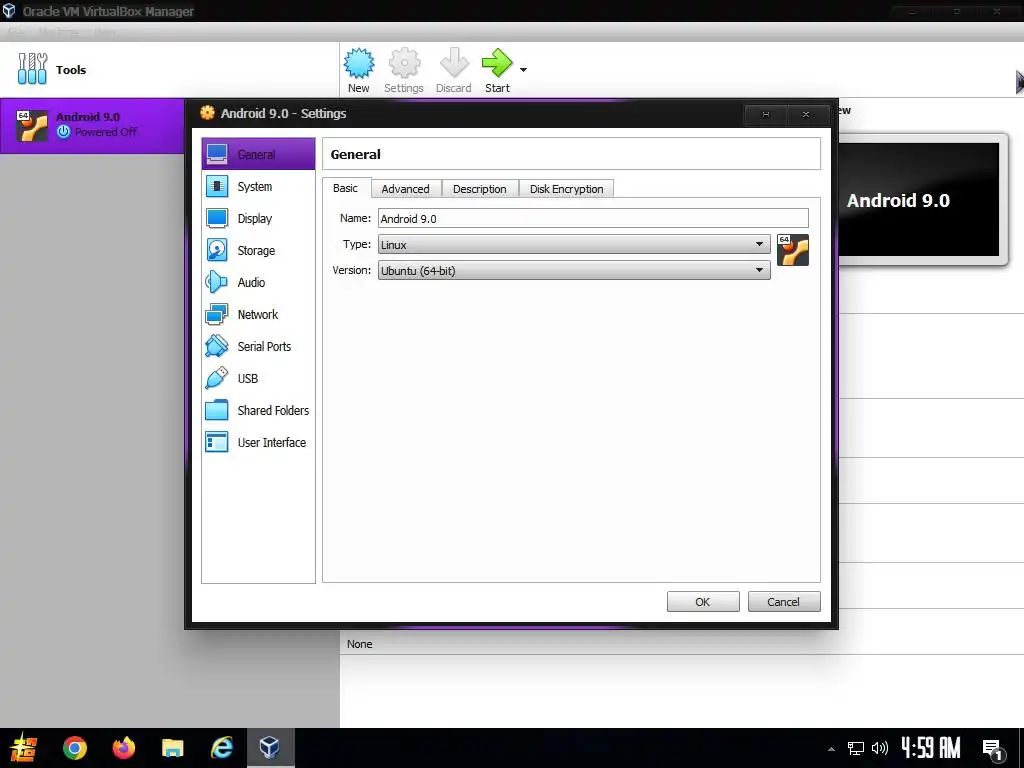Click the OS type icon beside Type
The width and height of the screenshot is (1024, 768).
pos(793,250)
